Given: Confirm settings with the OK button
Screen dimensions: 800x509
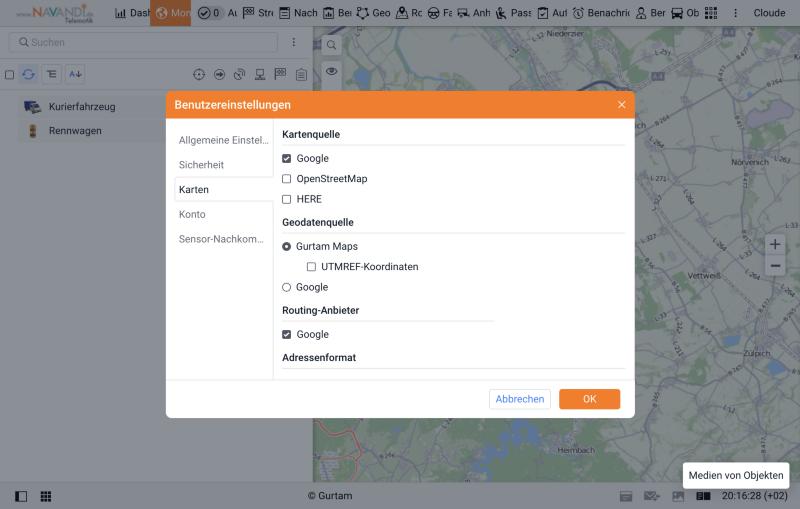Looking at the screenshot, I should (589, 399).
